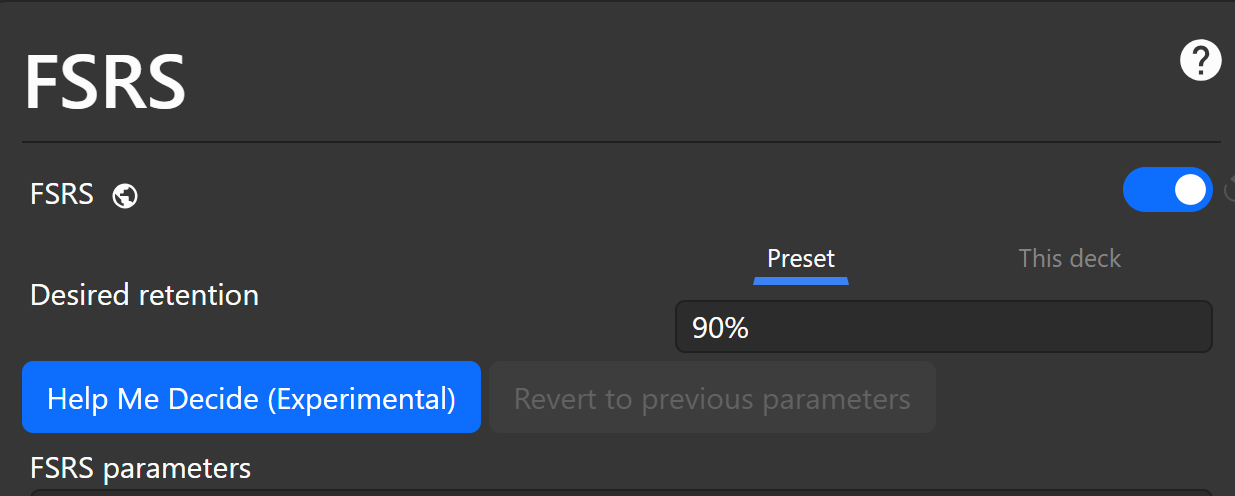Click the blue underline beneath the Preset tab
Image resolution: width=1235 pixels, height=496 pixels.
[800, 281]
